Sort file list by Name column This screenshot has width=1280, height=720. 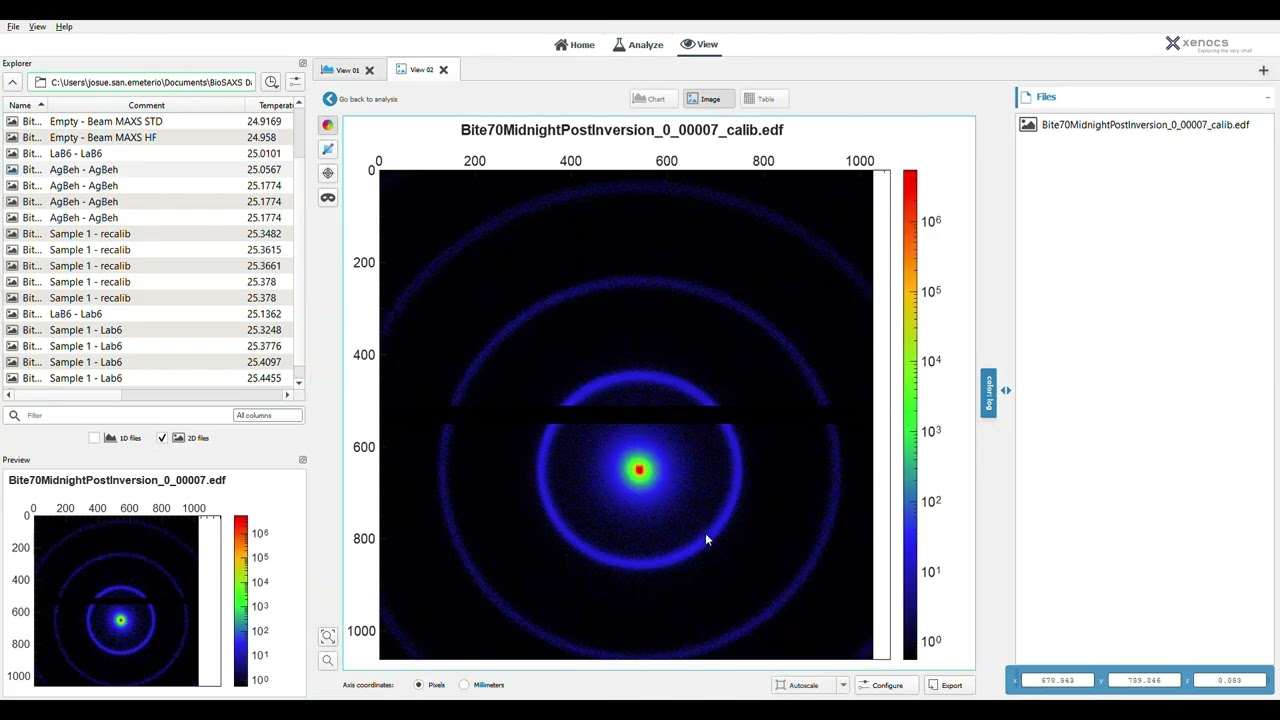[x=24, y=105]
